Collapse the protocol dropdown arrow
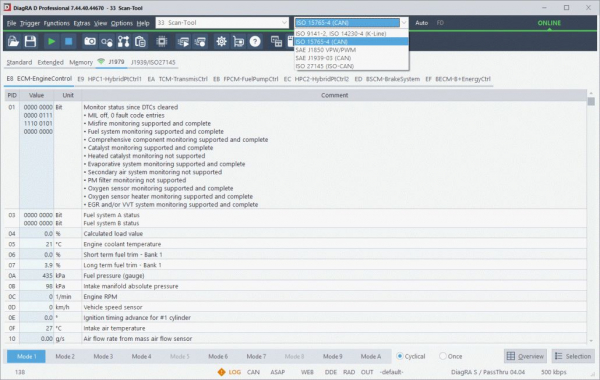 tap(404, 23)
